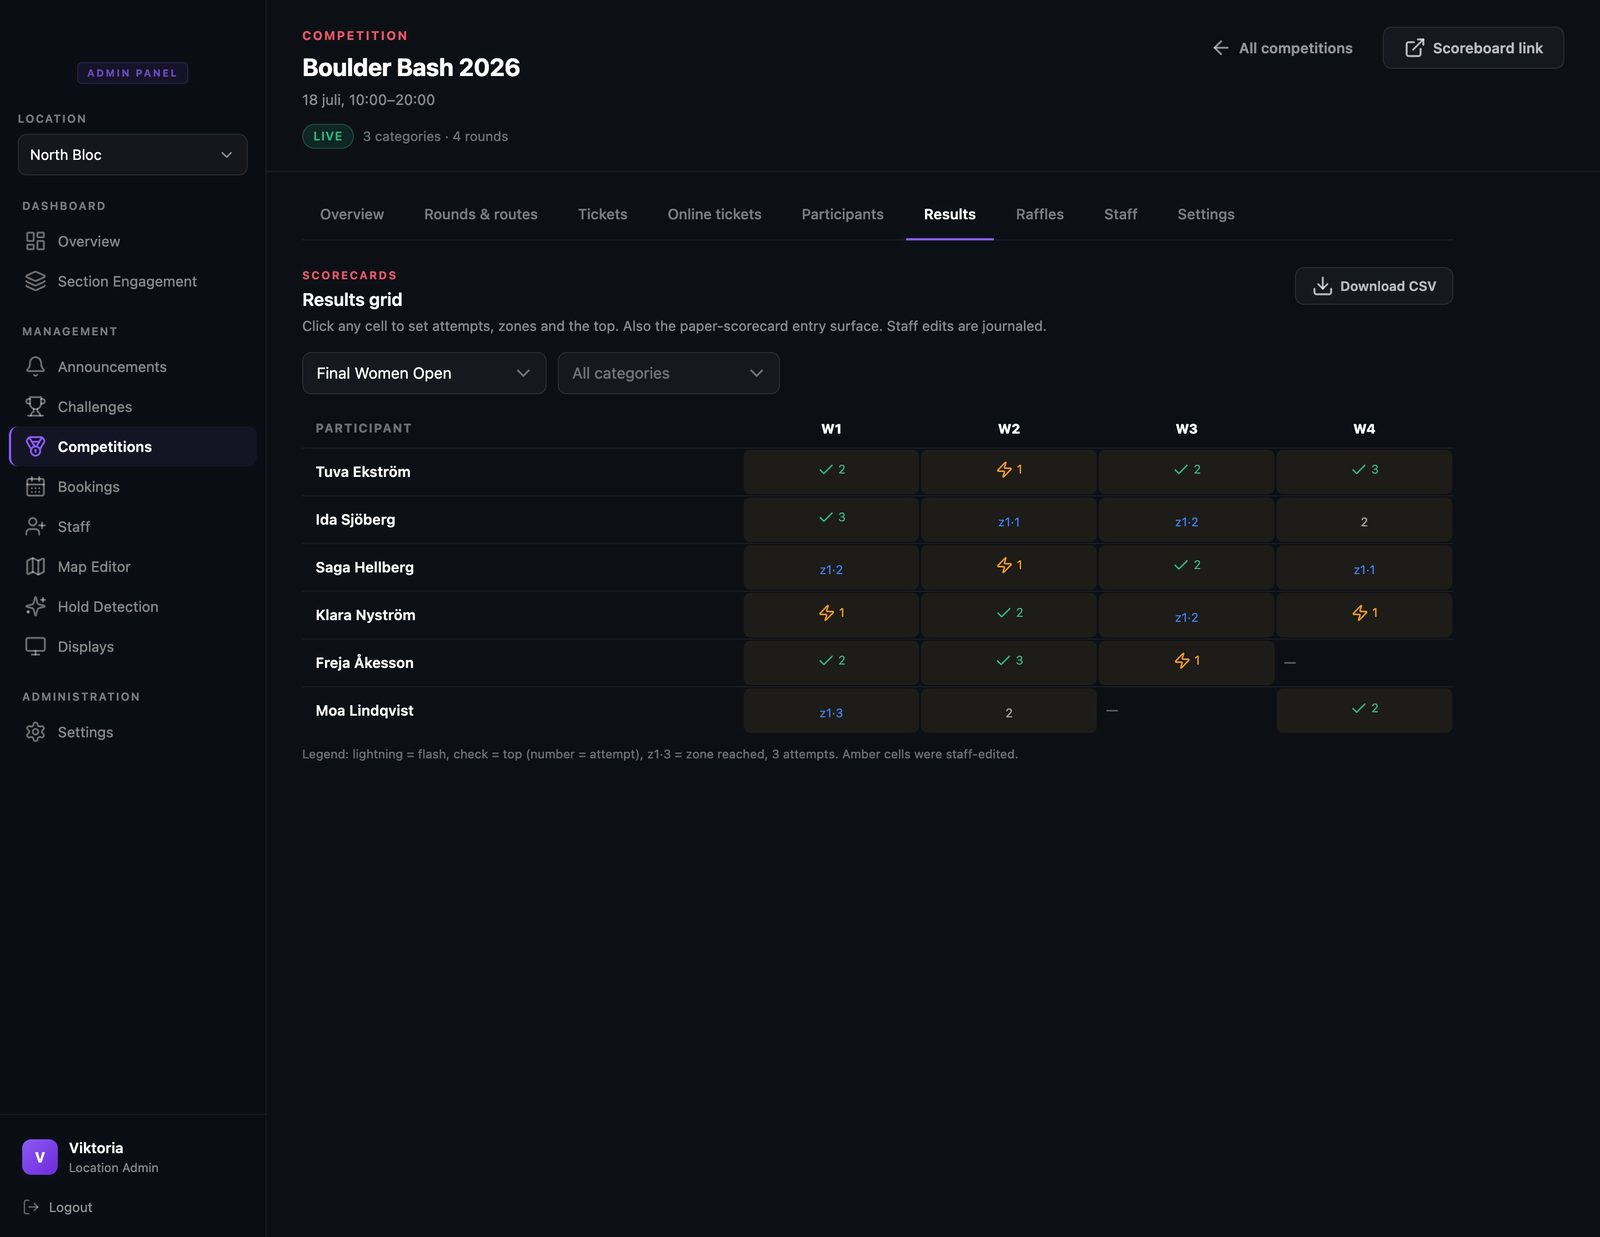This screenshot has width=1600, height=1237.
Task: Click the Competitions medal icon
Action: pyautogui.click(x=35, y=447)
